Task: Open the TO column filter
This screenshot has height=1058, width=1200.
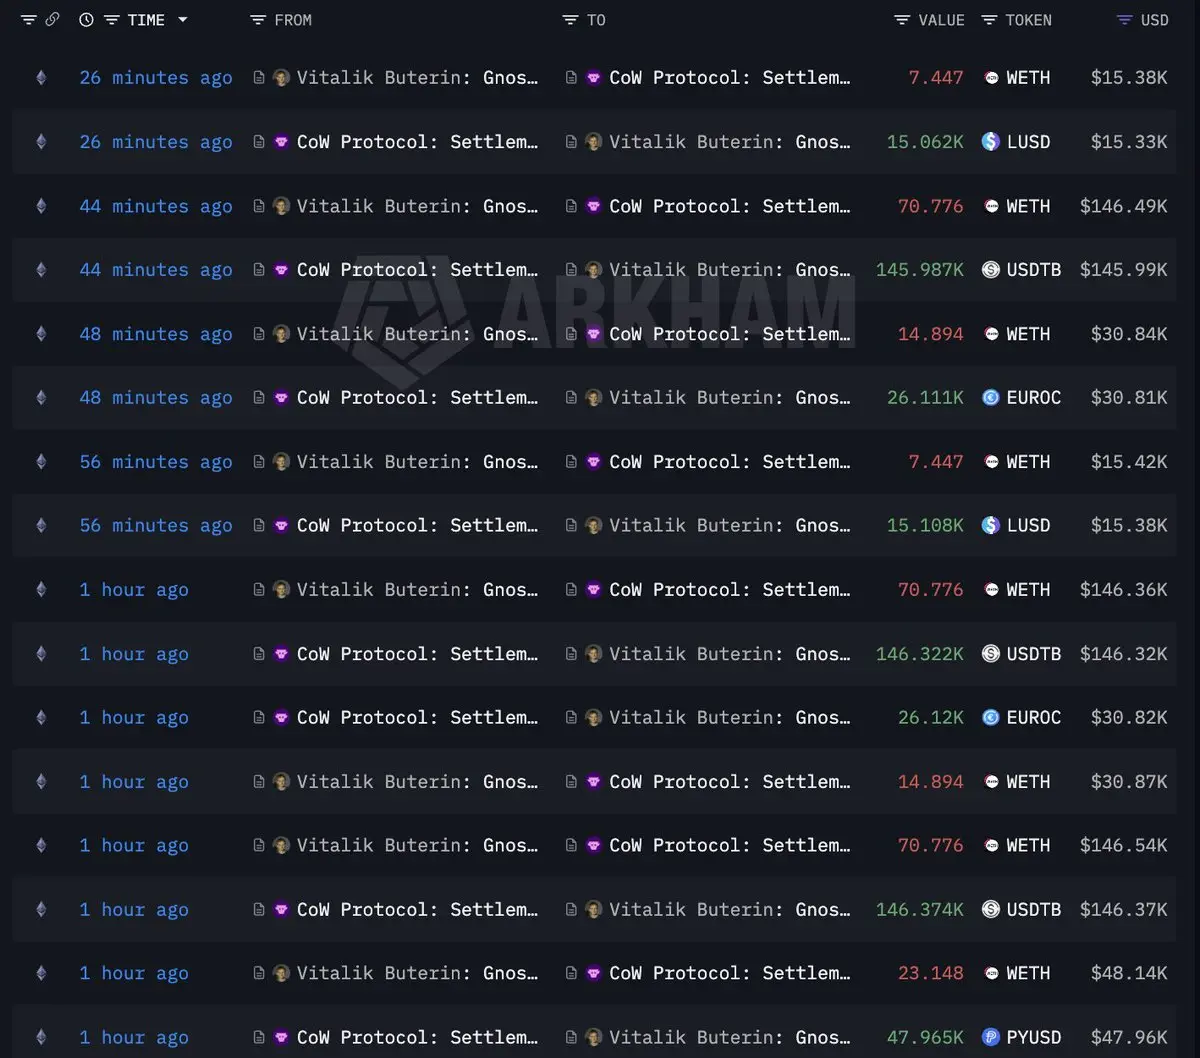Action: [x=570, y=20]
